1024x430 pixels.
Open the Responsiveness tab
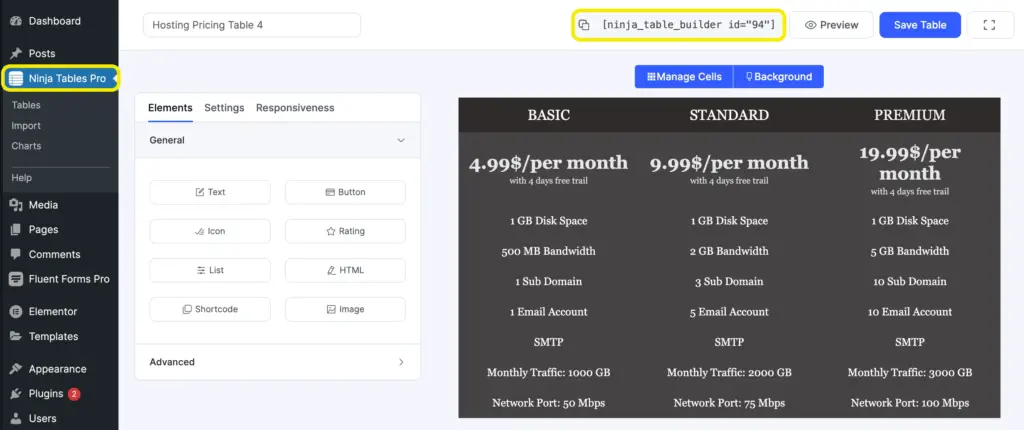(x=295, y=108)
